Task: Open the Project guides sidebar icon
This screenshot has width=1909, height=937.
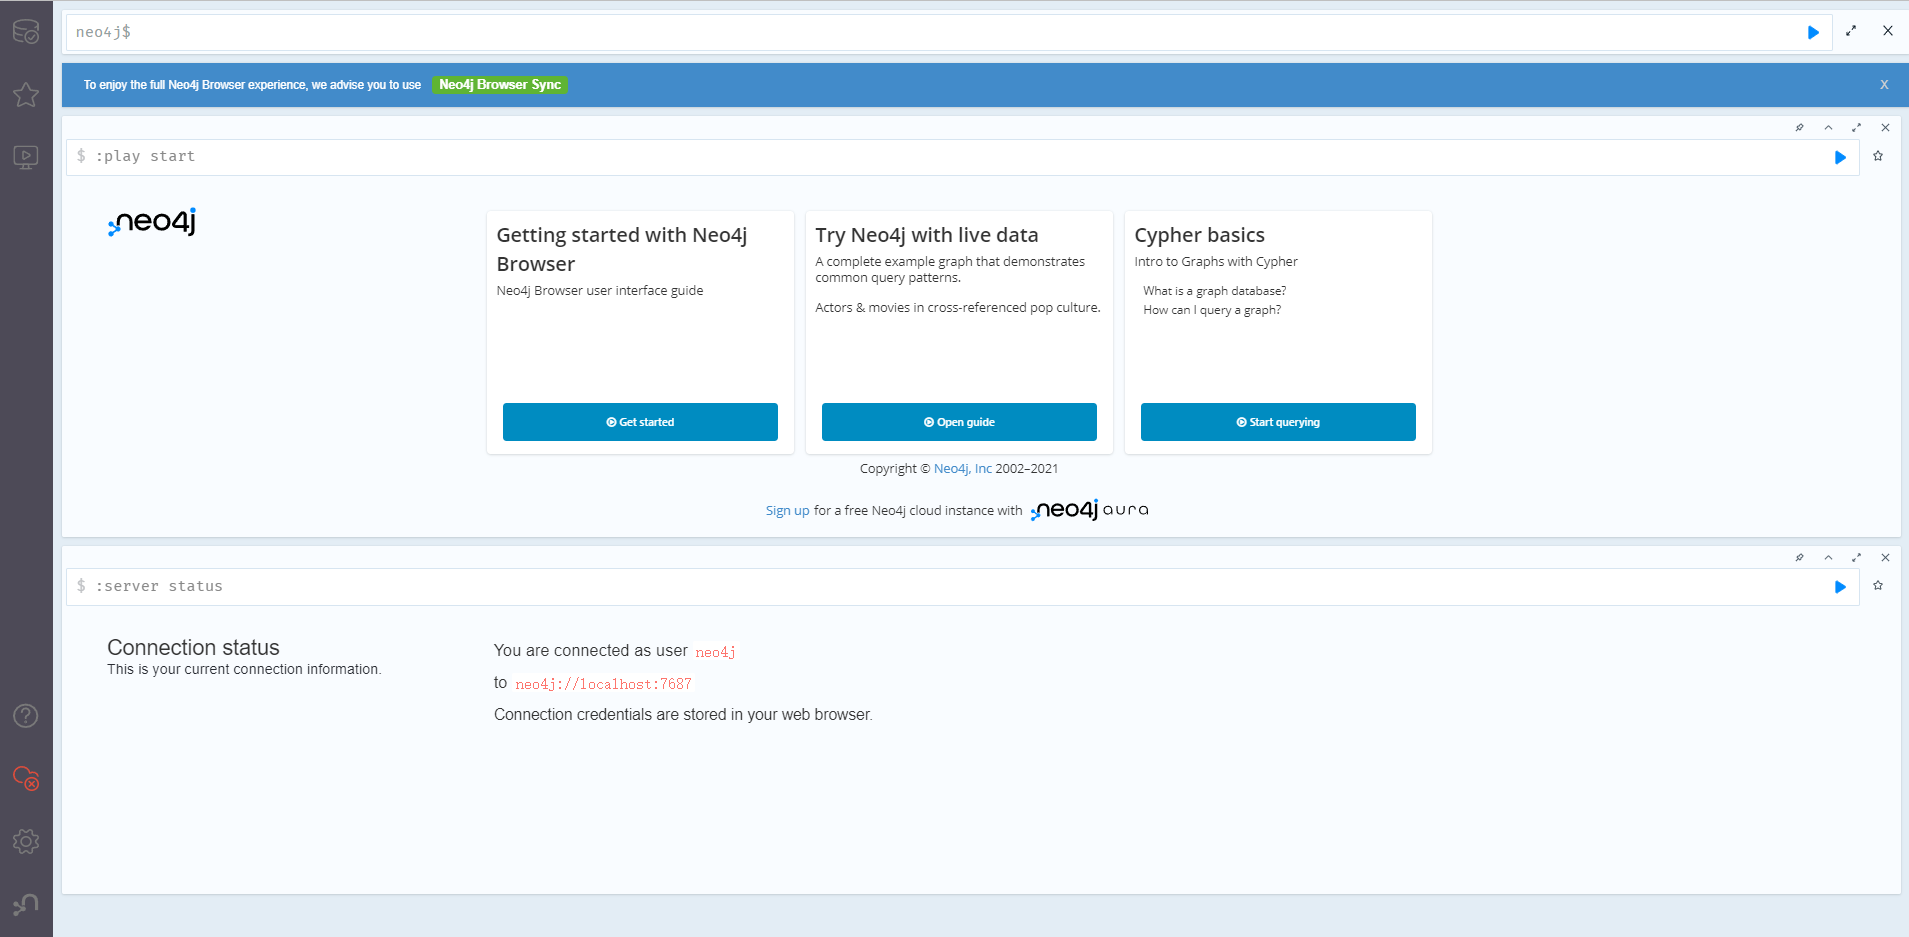Action: (x=26, y=157)
